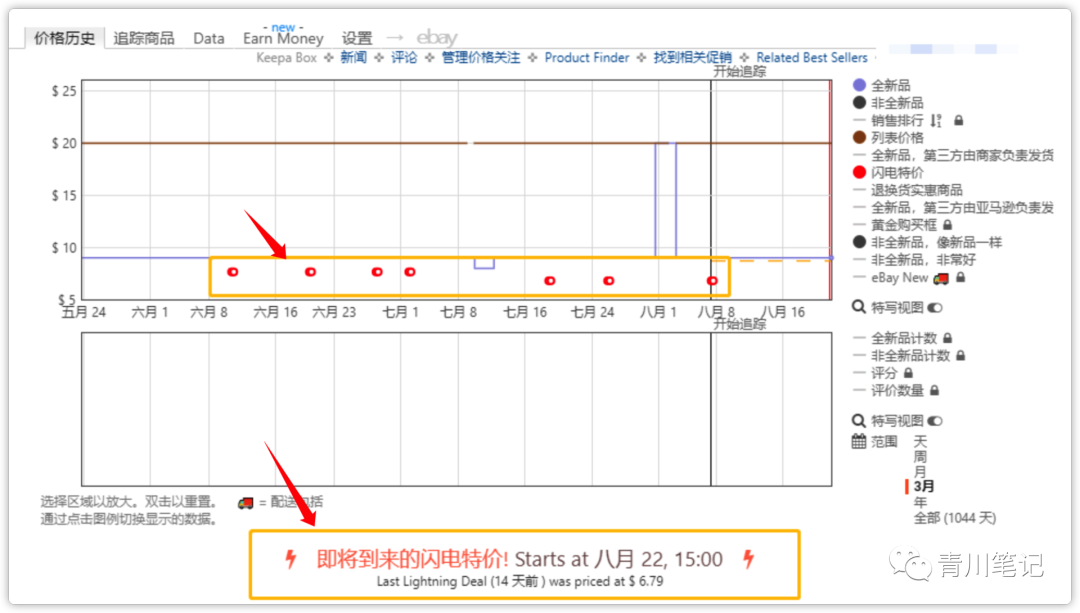
Task: Click the magnifier icon above 范围
Action: click(859, 420)
